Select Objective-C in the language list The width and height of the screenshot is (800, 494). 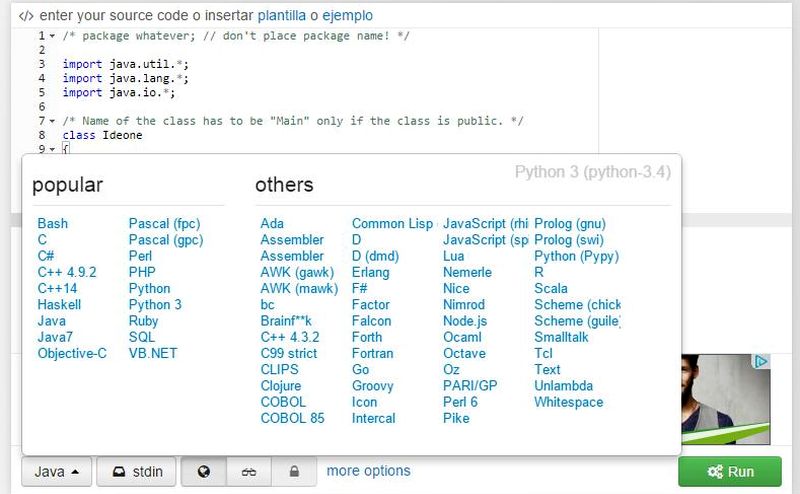[72, 354]
